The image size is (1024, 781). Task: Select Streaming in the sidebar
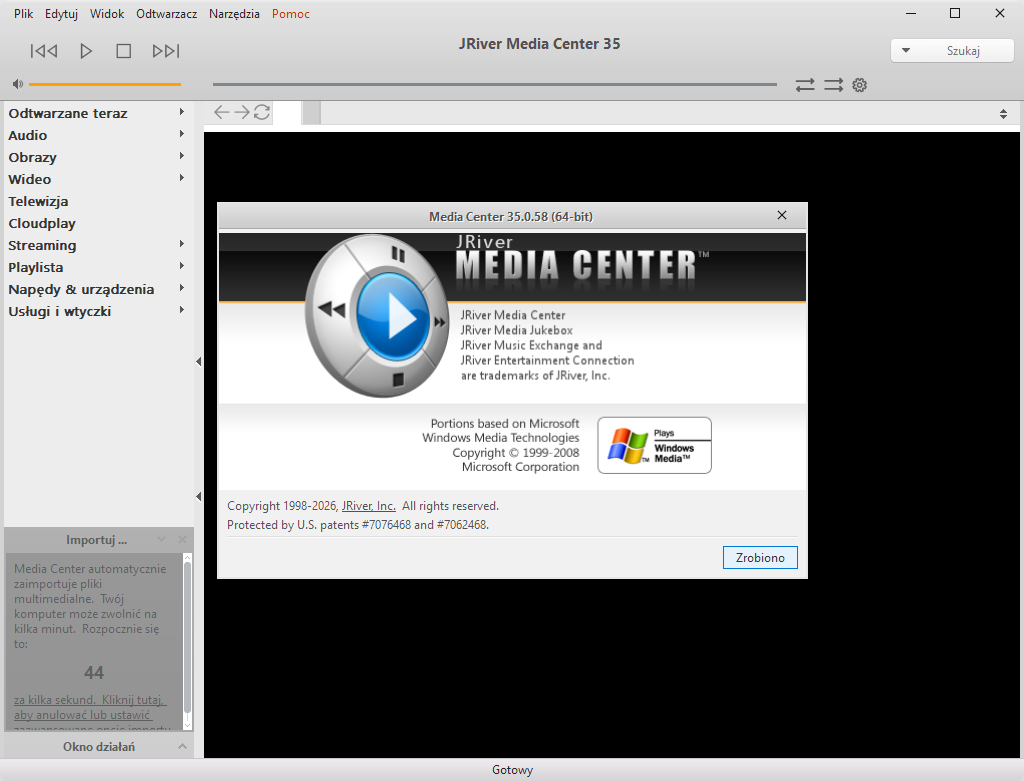pyautogui.click(x=42, y=246)
